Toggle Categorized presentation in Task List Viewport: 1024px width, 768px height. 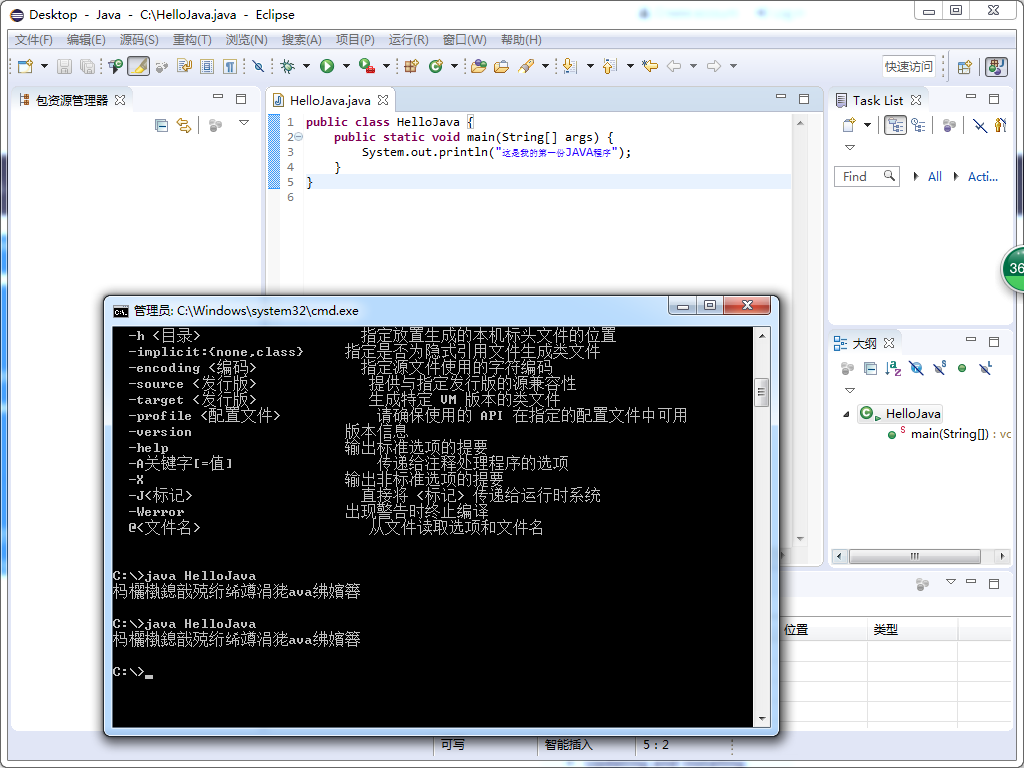895,125
